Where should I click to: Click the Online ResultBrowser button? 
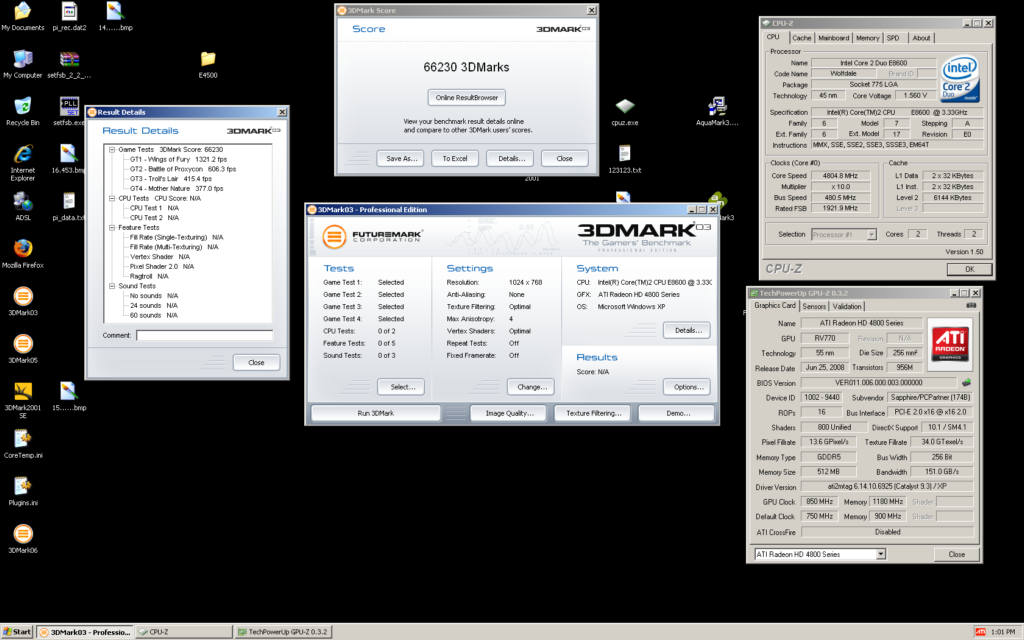coord(466,97)
